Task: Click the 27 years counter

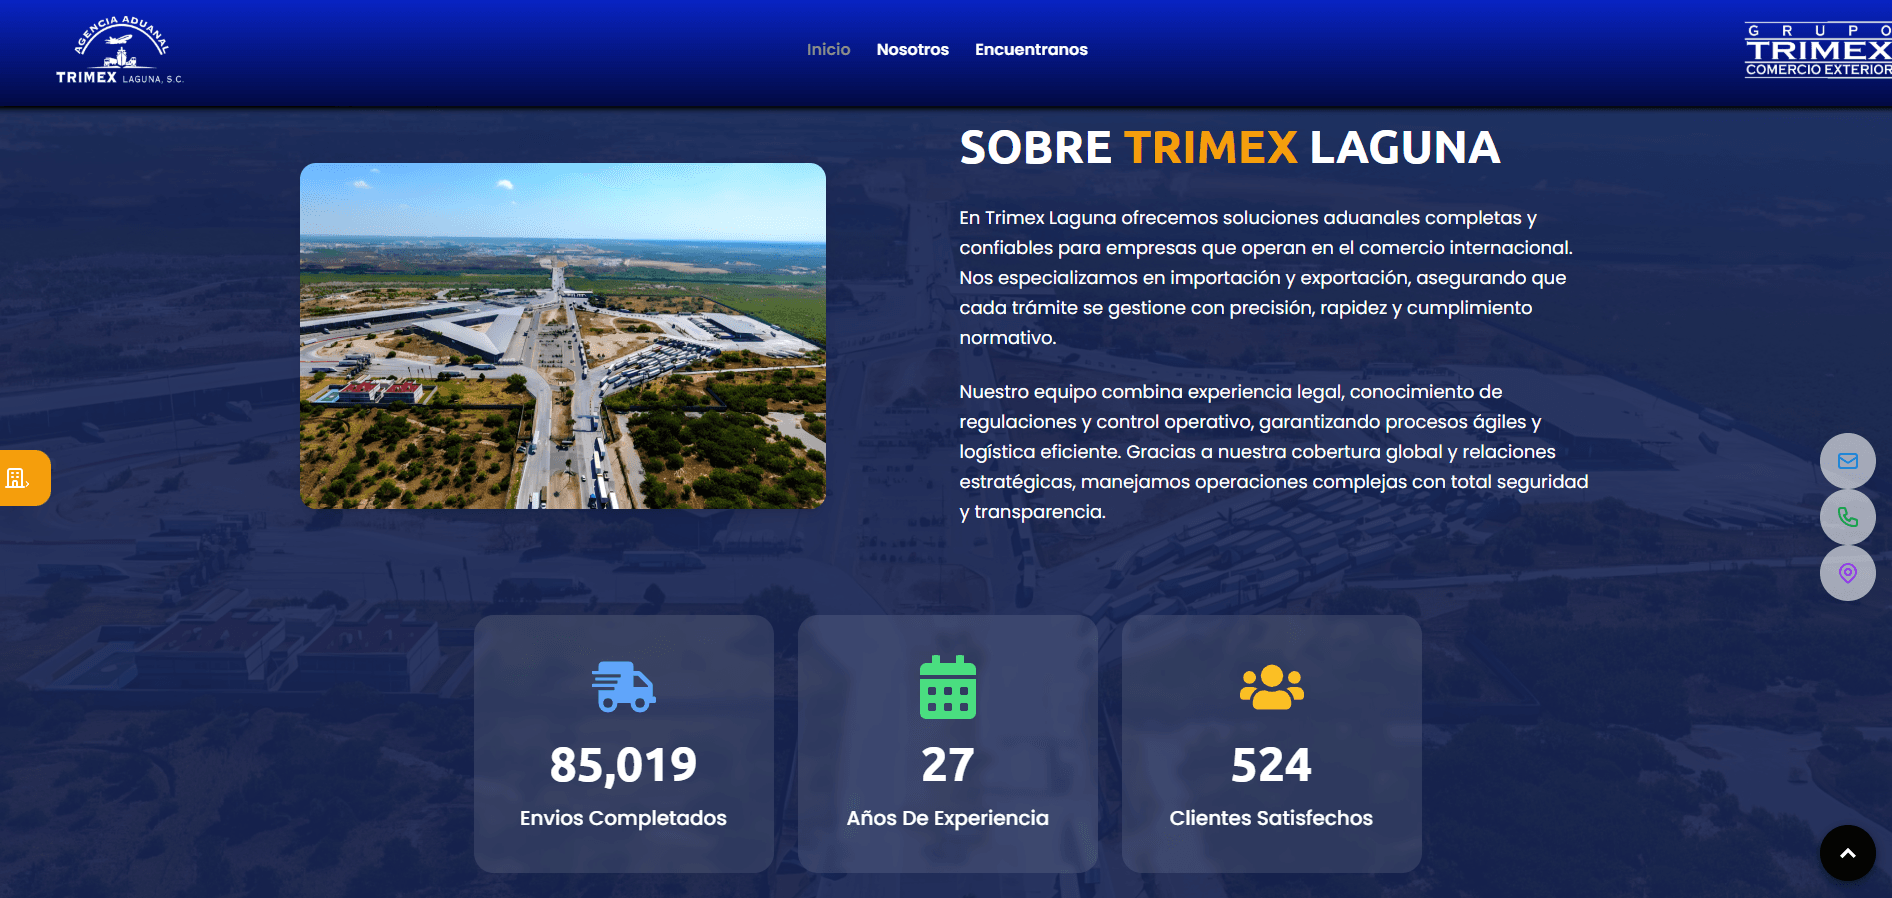Action: coord(947,765)
